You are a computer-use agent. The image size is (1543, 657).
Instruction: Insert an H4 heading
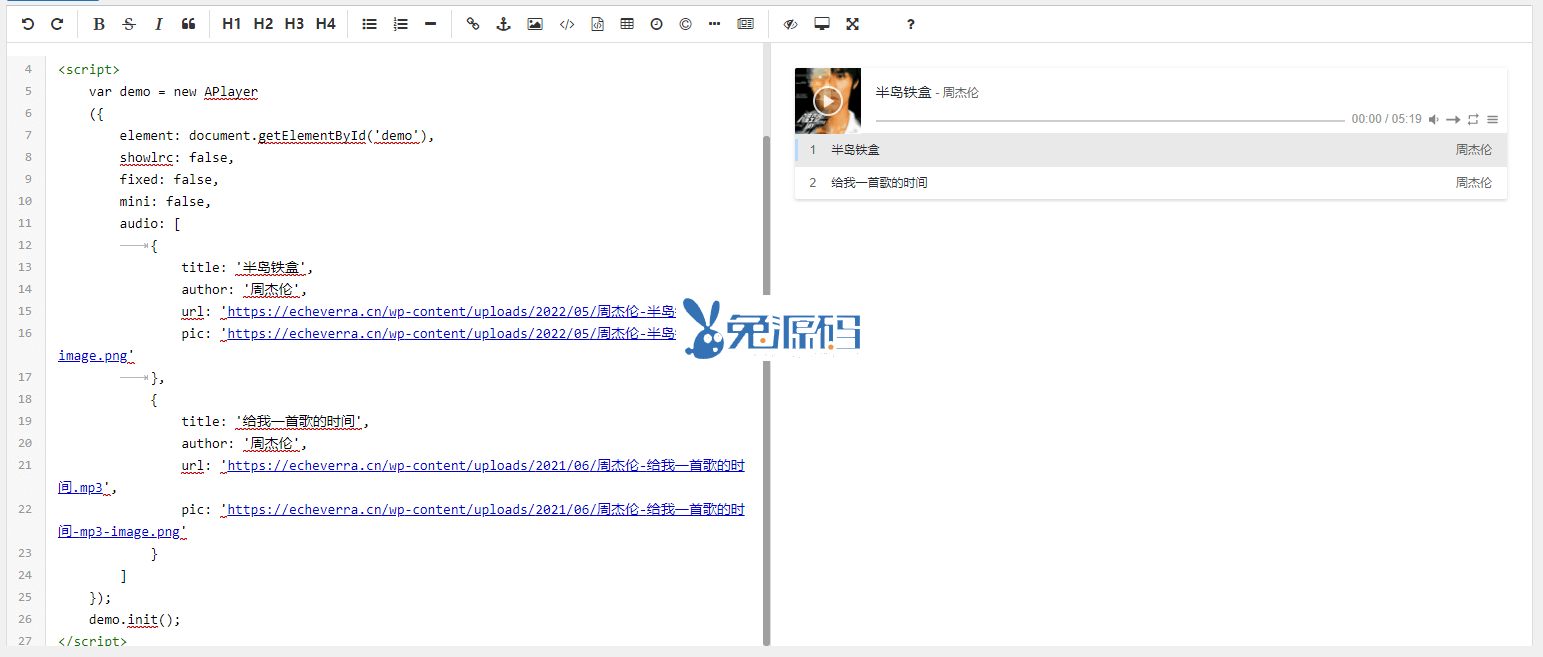(x=325, y=24)
